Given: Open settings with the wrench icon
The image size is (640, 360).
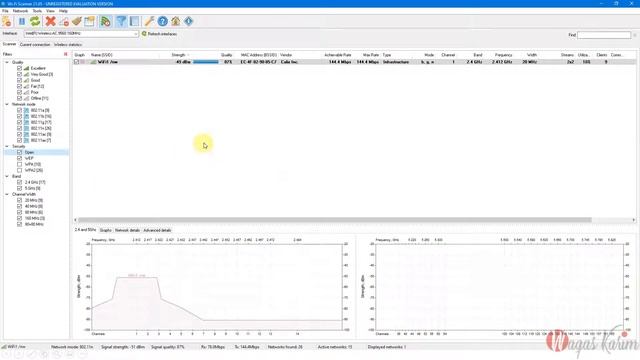Looking at the screenshot, I should tap(149, 21).
